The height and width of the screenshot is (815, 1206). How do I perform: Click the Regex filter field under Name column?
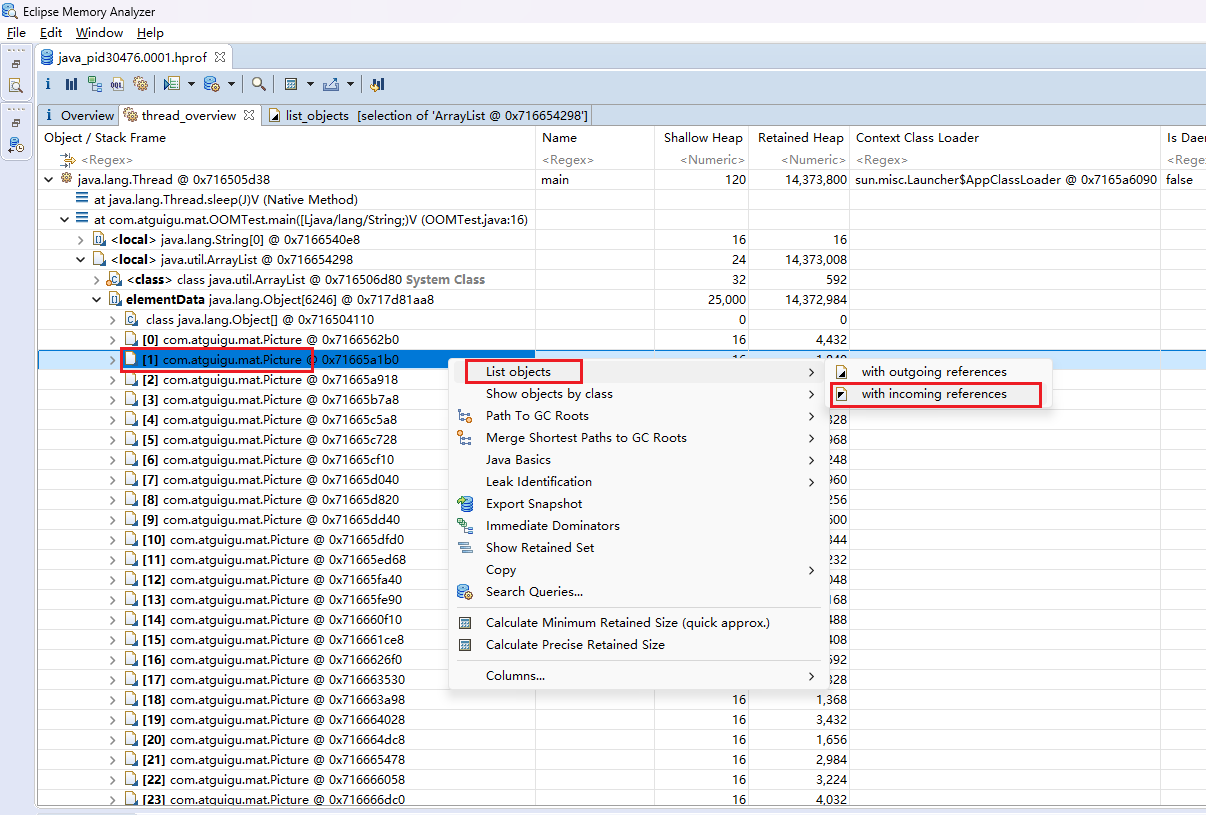595,160
